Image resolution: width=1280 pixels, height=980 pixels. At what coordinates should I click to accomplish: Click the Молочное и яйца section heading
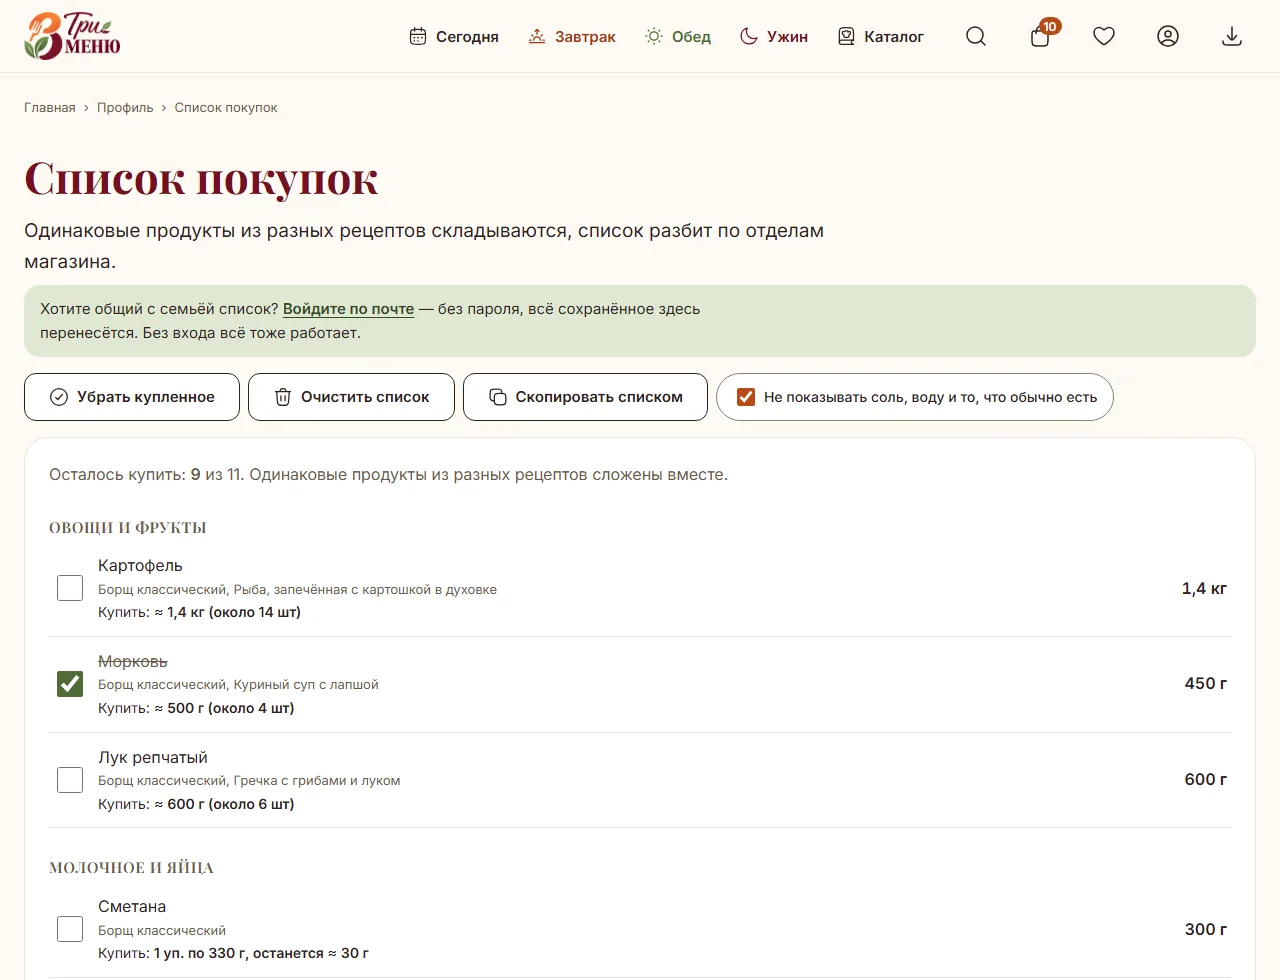(131, 868)
